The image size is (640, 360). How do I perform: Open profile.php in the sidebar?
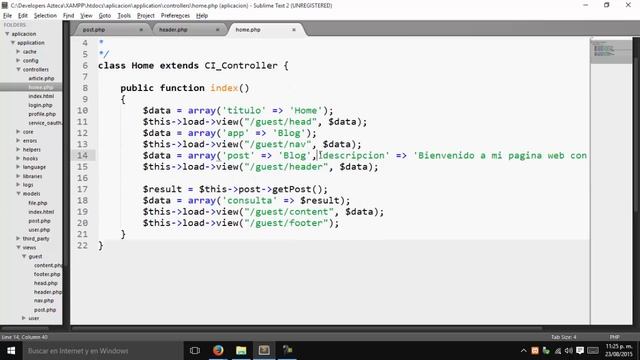(x=42, y=114)
